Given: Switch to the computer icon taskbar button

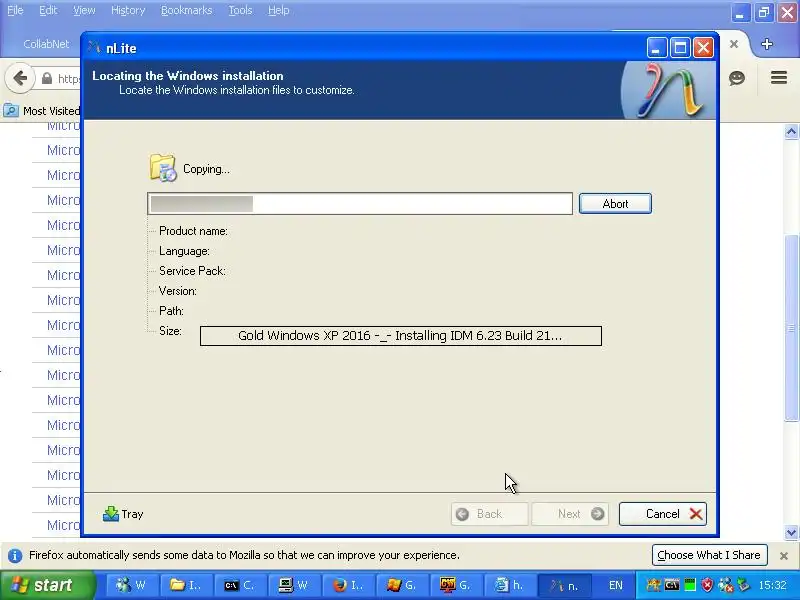Looking at the screenshot, I should point(294,585).
